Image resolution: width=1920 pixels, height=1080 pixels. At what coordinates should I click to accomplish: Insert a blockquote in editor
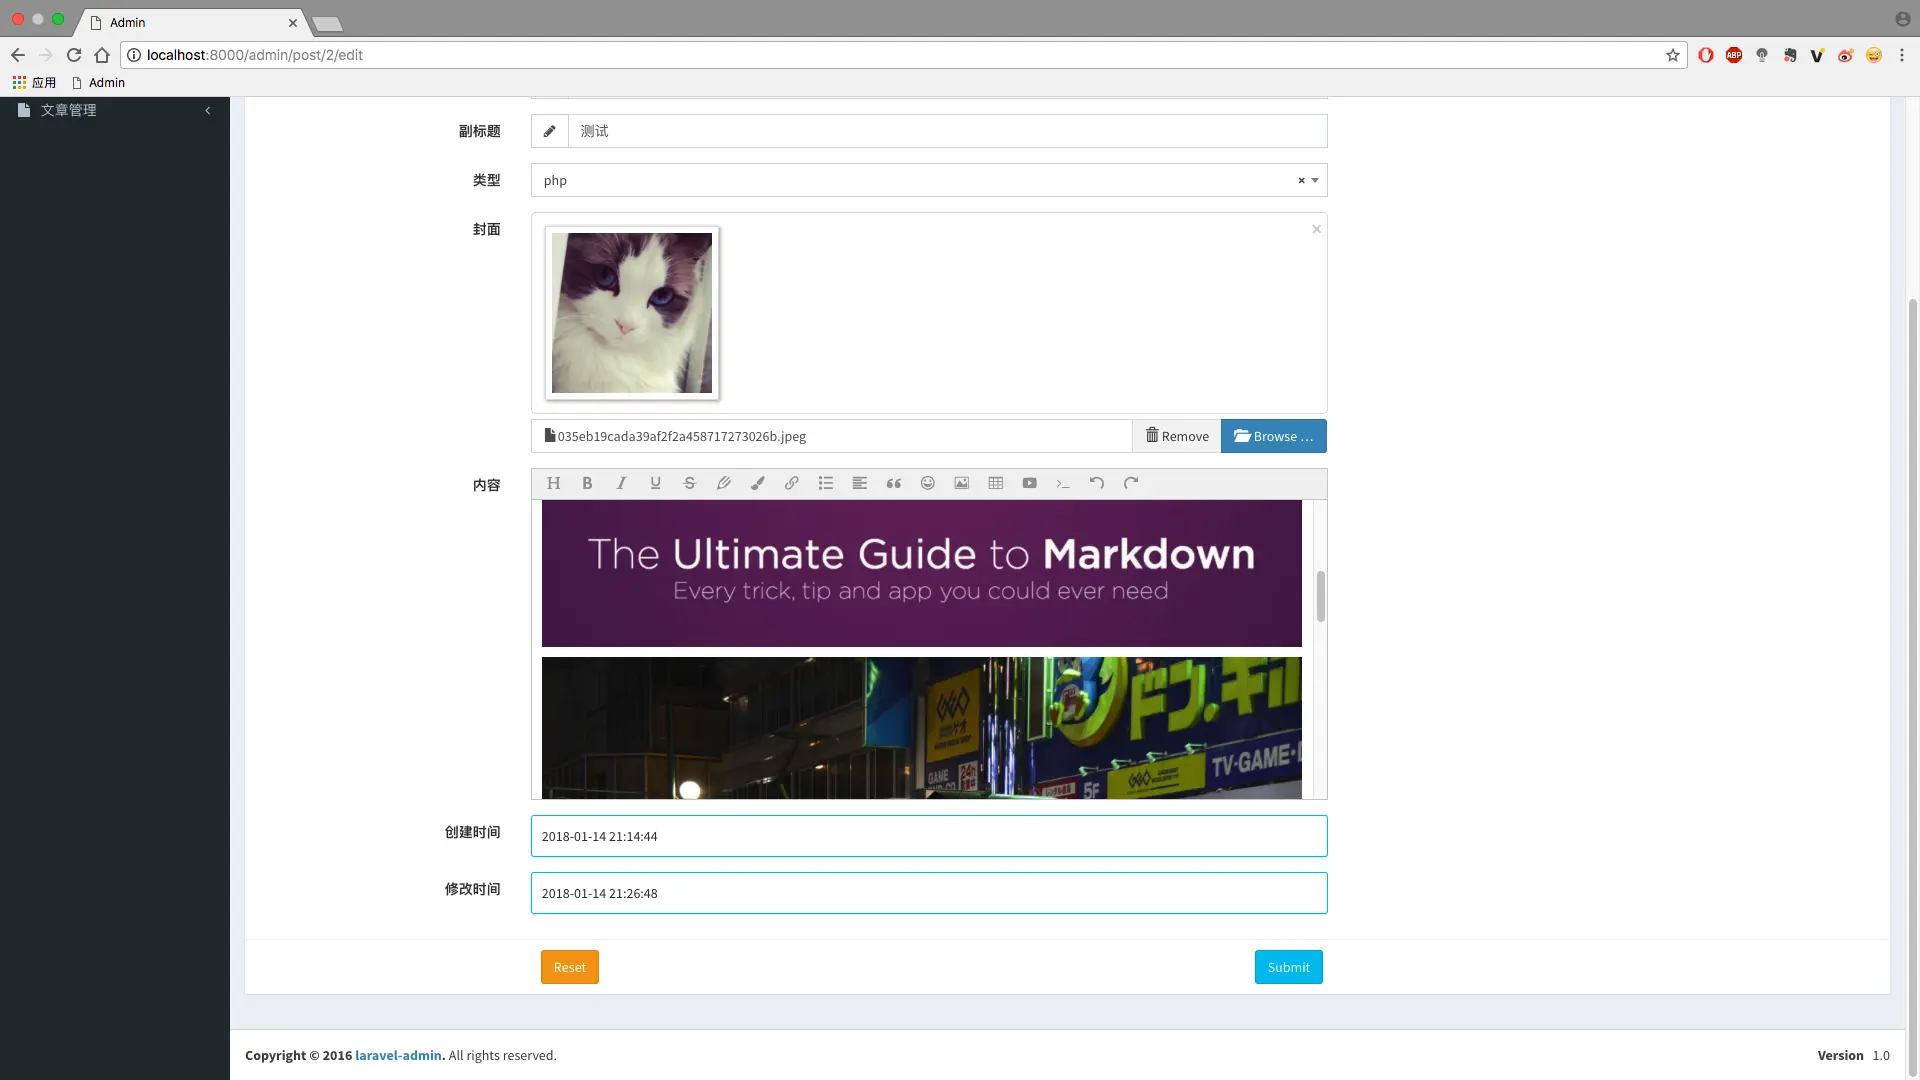(893, 483)
